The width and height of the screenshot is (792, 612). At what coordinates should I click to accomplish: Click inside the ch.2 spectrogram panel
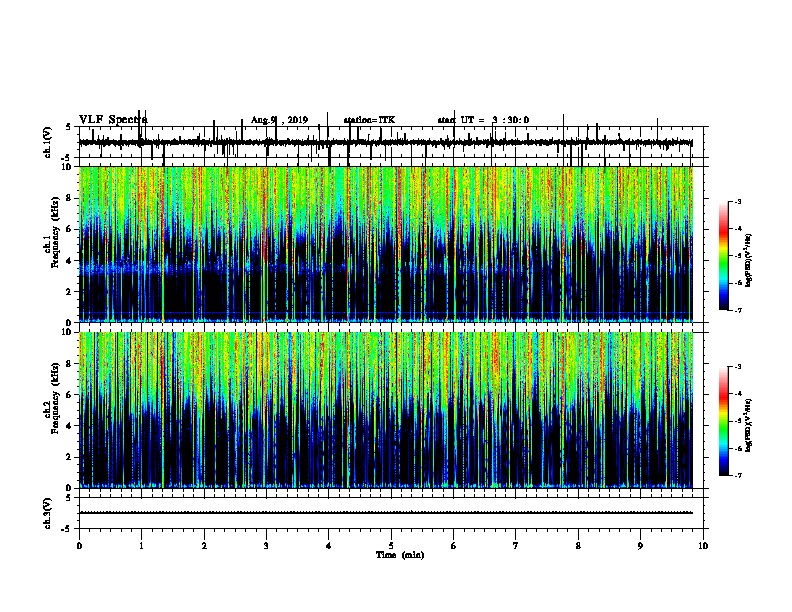386,410
